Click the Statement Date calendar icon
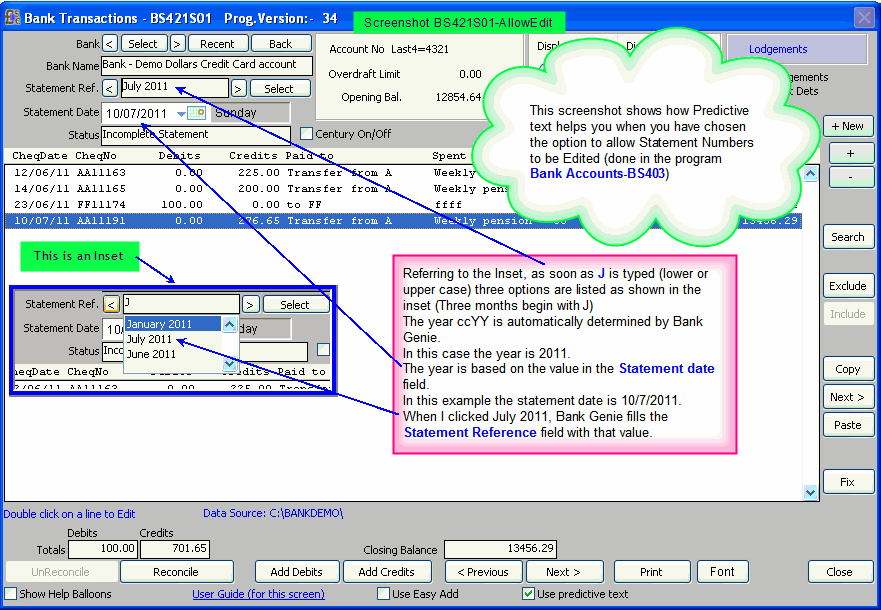The image size is (881, 610). click(x=196, y=113)
